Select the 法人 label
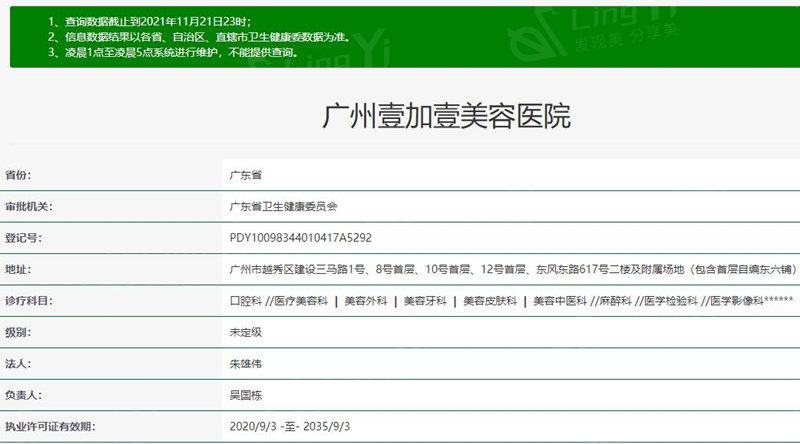800x444 pixels. click(x=18, y=364)
